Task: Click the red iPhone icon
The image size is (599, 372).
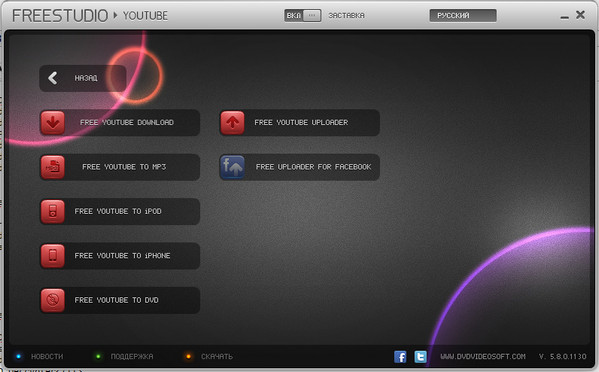Action: pos(53,256)
